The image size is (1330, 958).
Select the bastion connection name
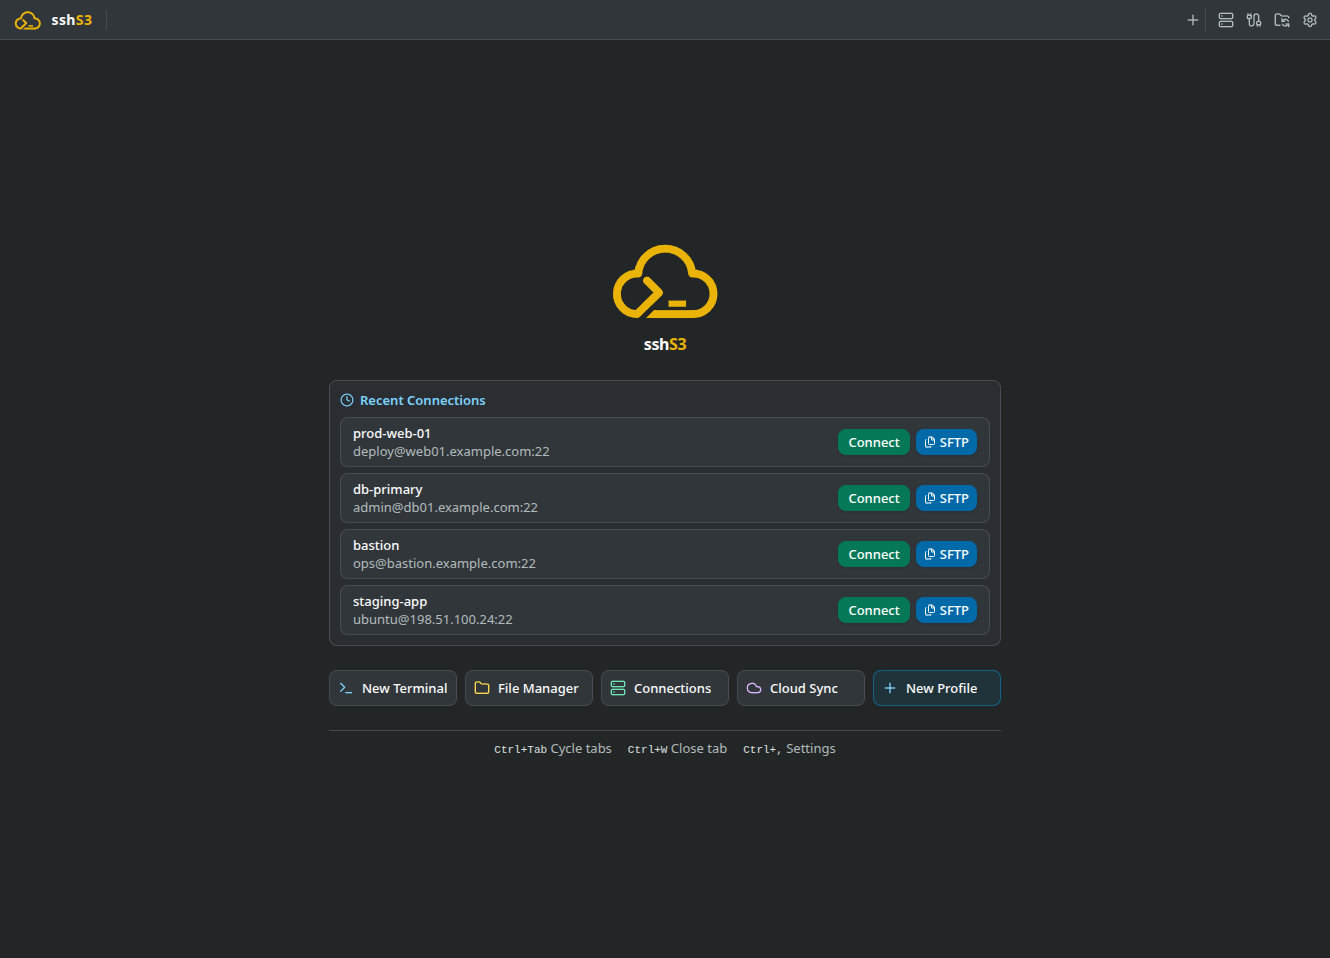(x=376, y=545)
